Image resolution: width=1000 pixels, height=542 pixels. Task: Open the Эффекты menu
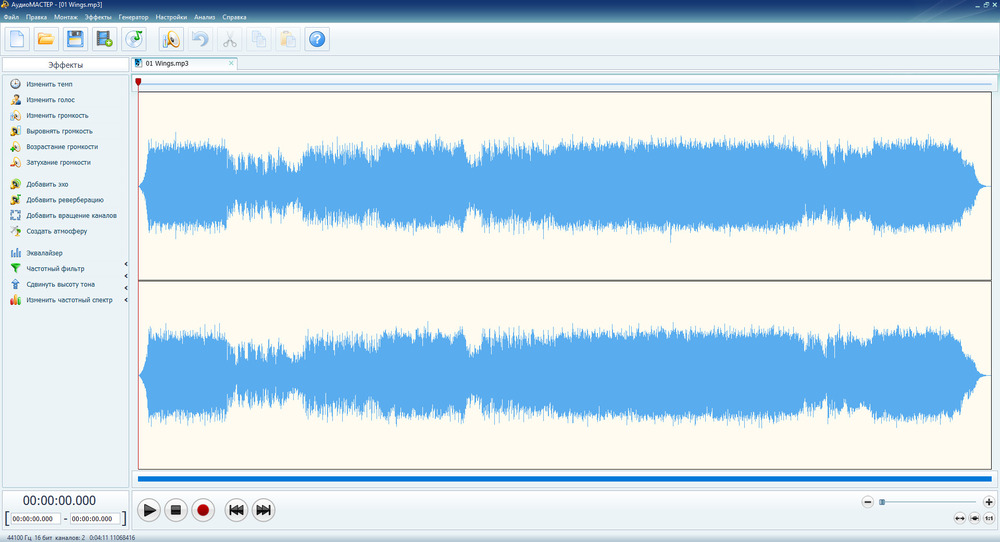(98, 17)
